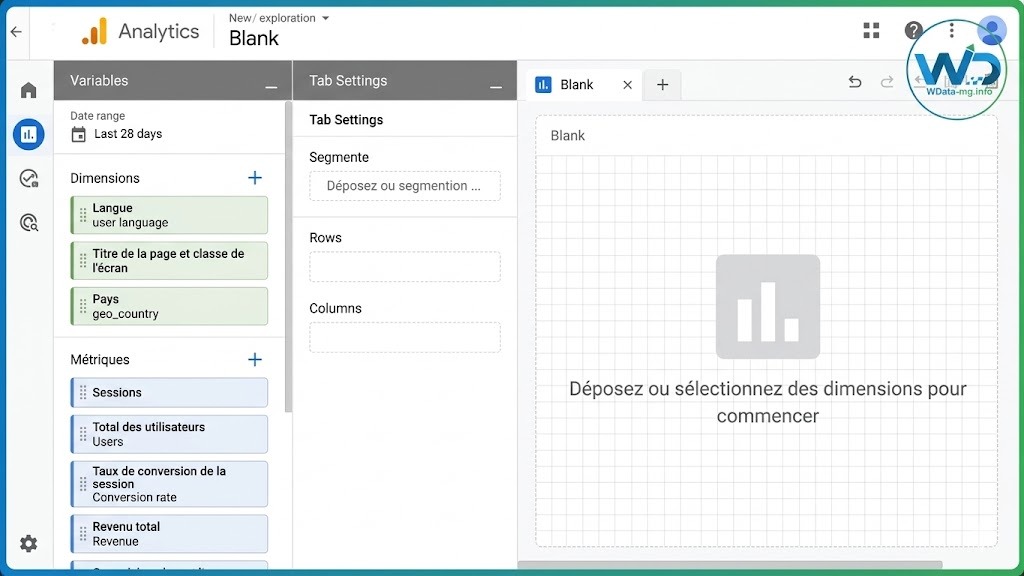The image size is (1024, 576).
Task: Open Analytics help with the question mark icon
Action: 911,30
